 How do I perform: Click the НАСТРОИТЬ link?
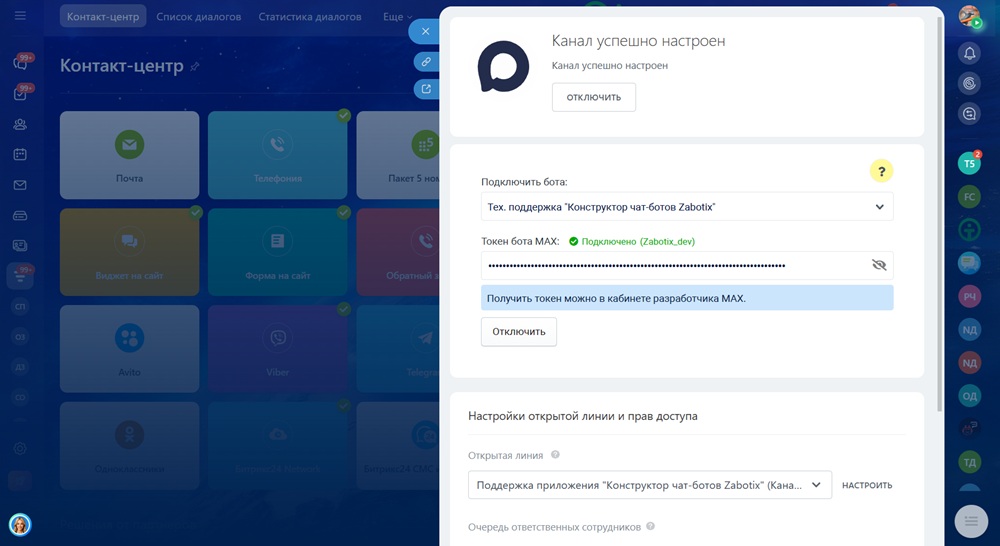(x=867, y=485)
